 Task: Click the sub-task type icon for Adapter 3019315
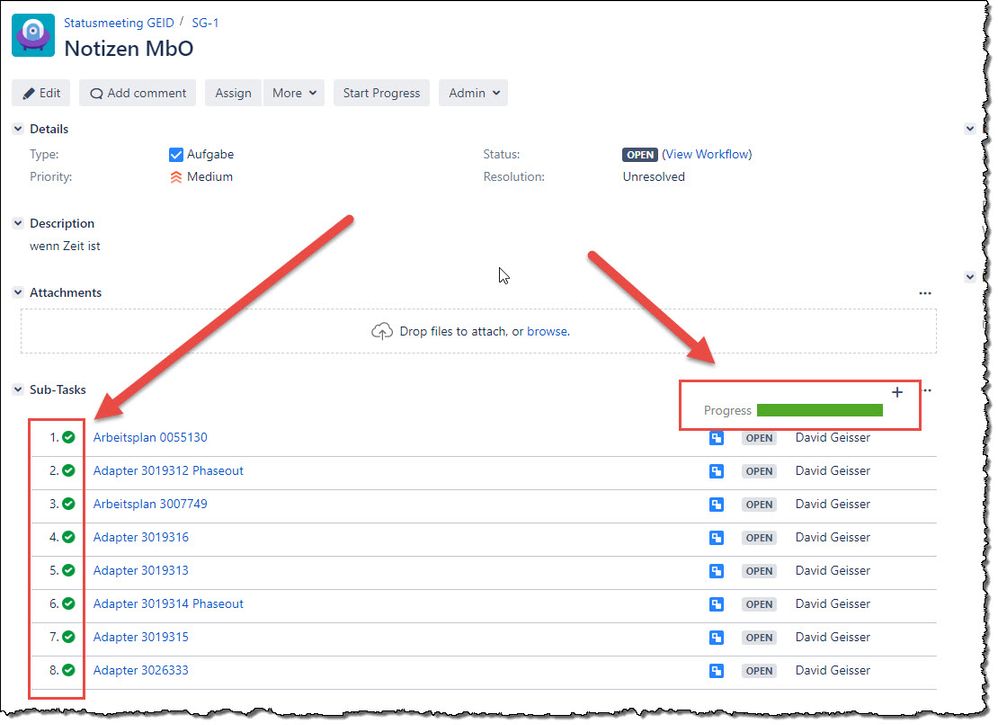point(716,637)
